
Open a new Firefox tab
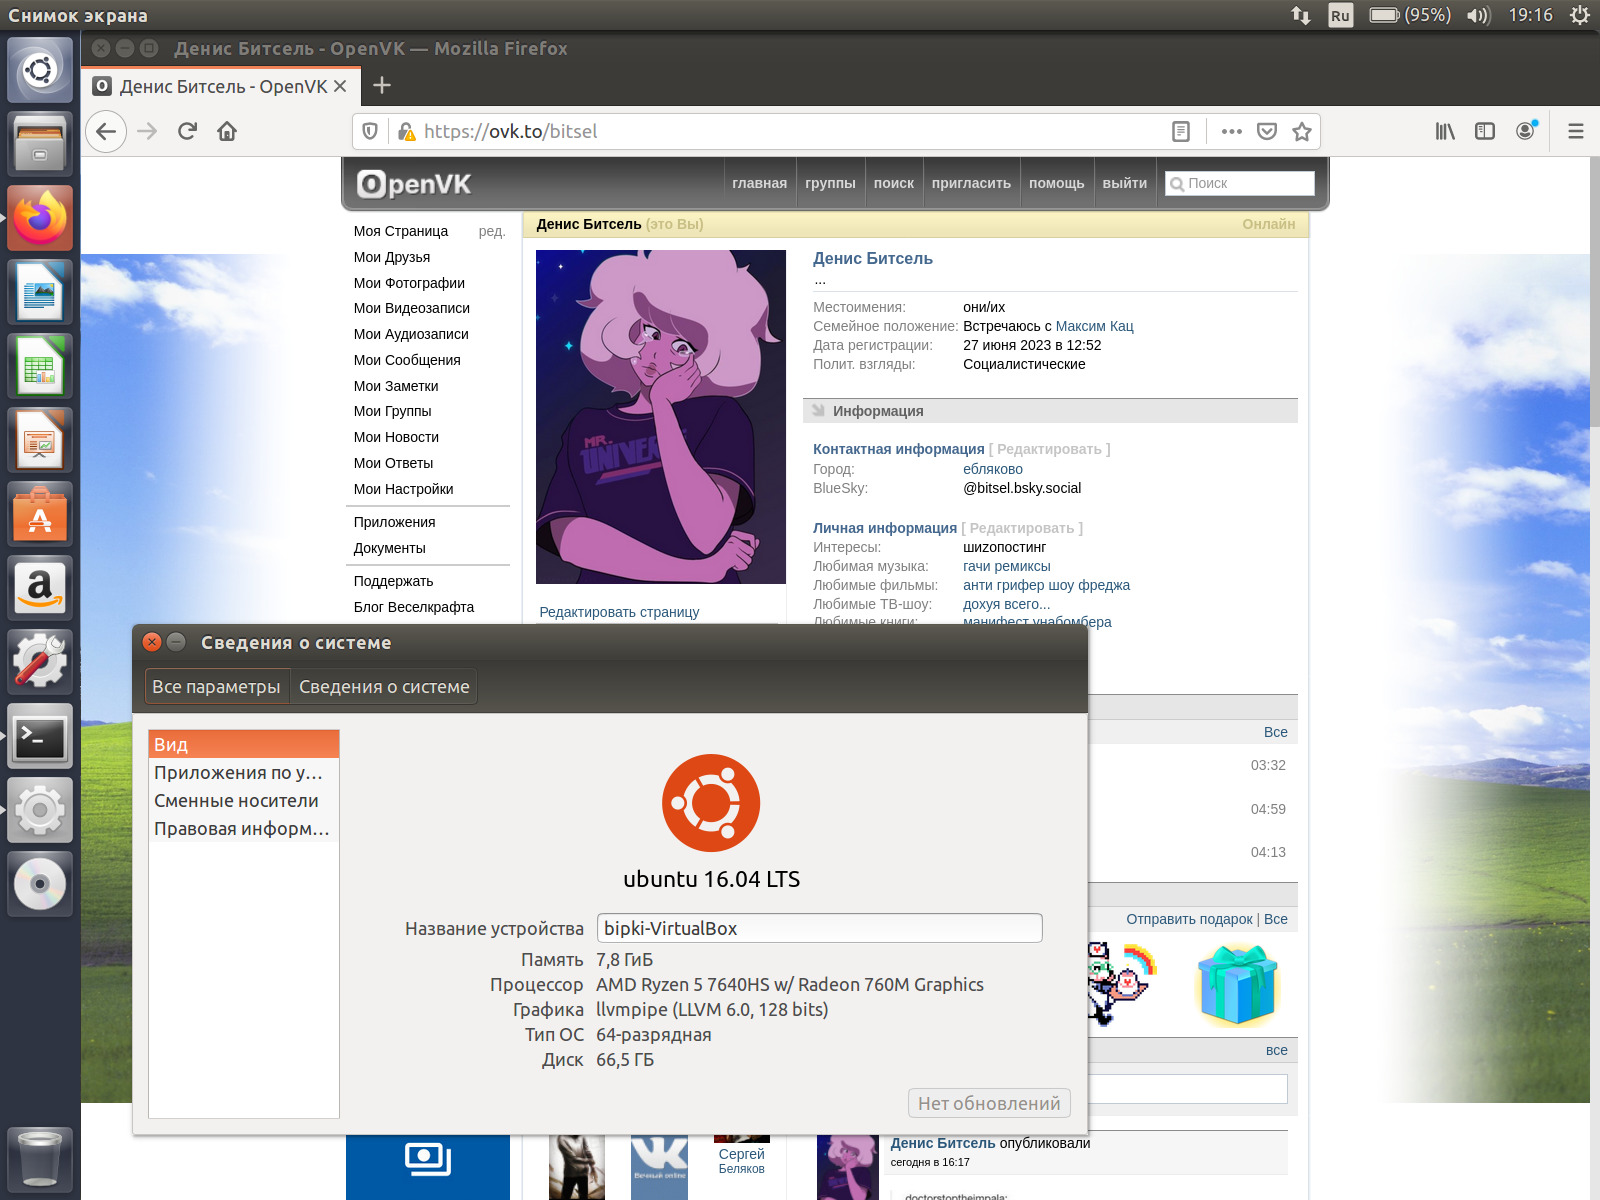pos(381,86)
